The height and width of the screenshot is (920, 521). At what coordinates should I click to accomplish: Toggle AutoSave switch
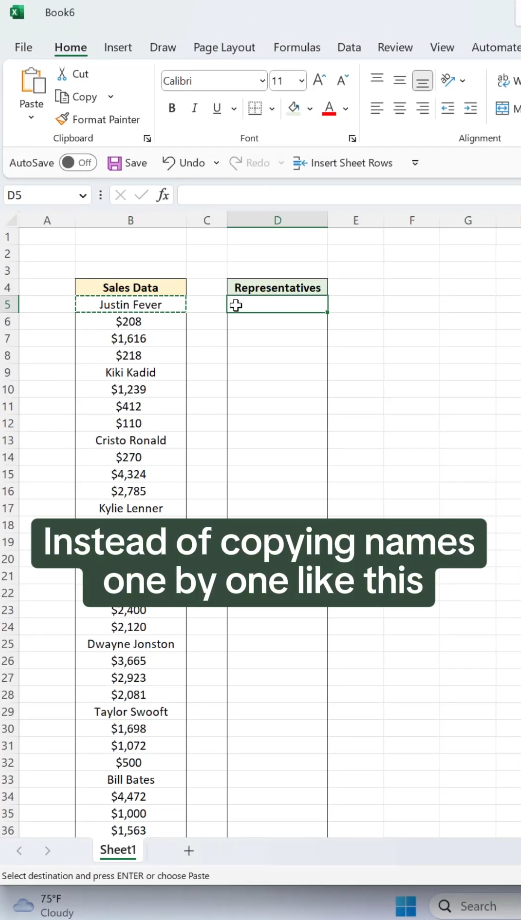pyautogui.click(x=78, y=163)
